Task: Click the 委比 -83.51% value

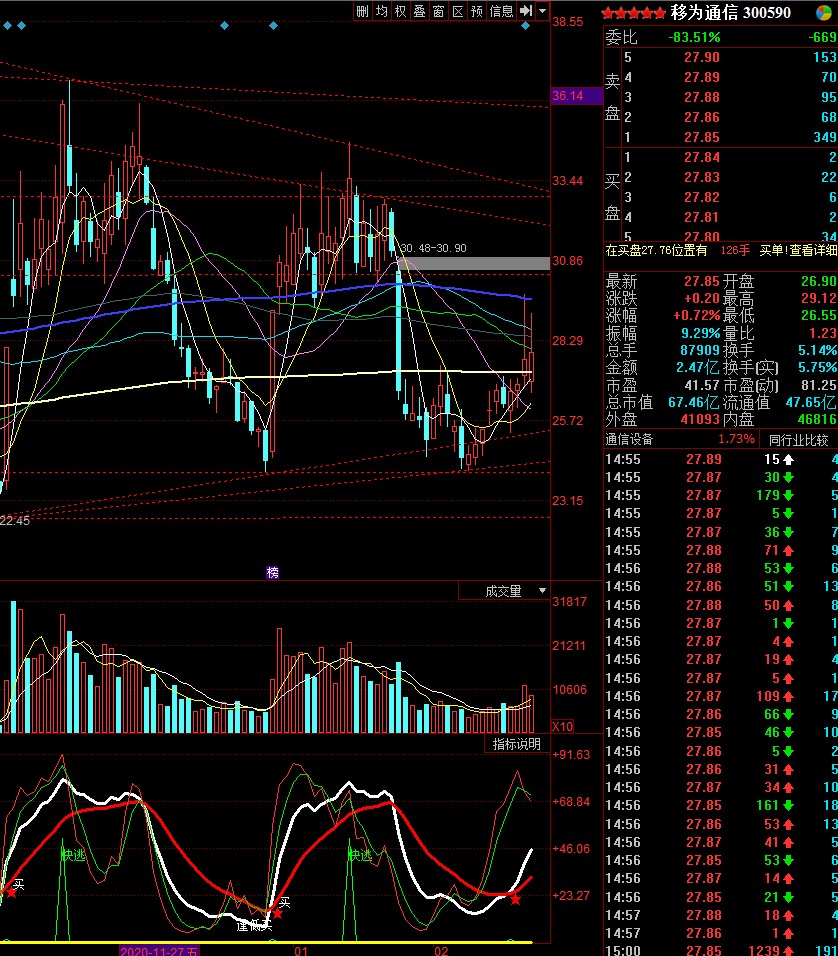Action: (694, 37)
